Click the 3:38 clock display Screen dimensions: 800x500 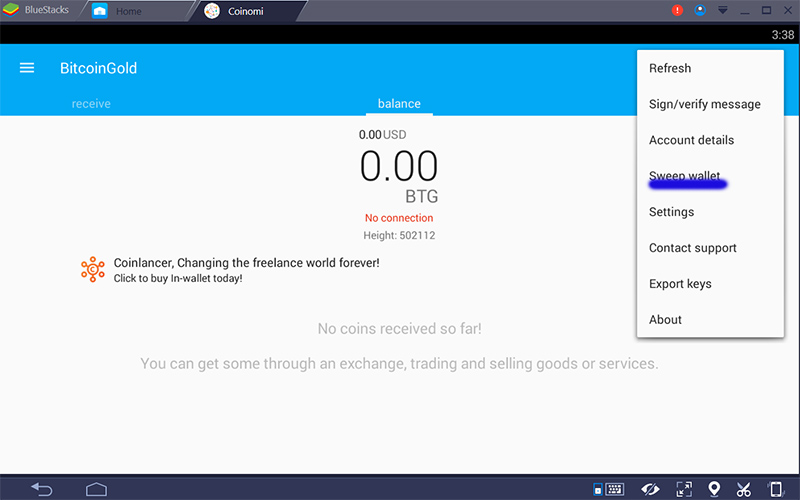[783, 35]
